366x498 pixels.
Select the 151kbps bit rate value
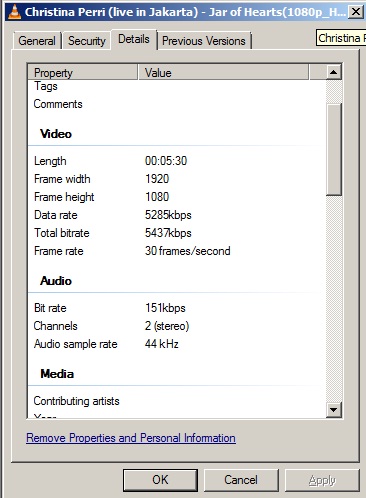[x=165, y=308]
